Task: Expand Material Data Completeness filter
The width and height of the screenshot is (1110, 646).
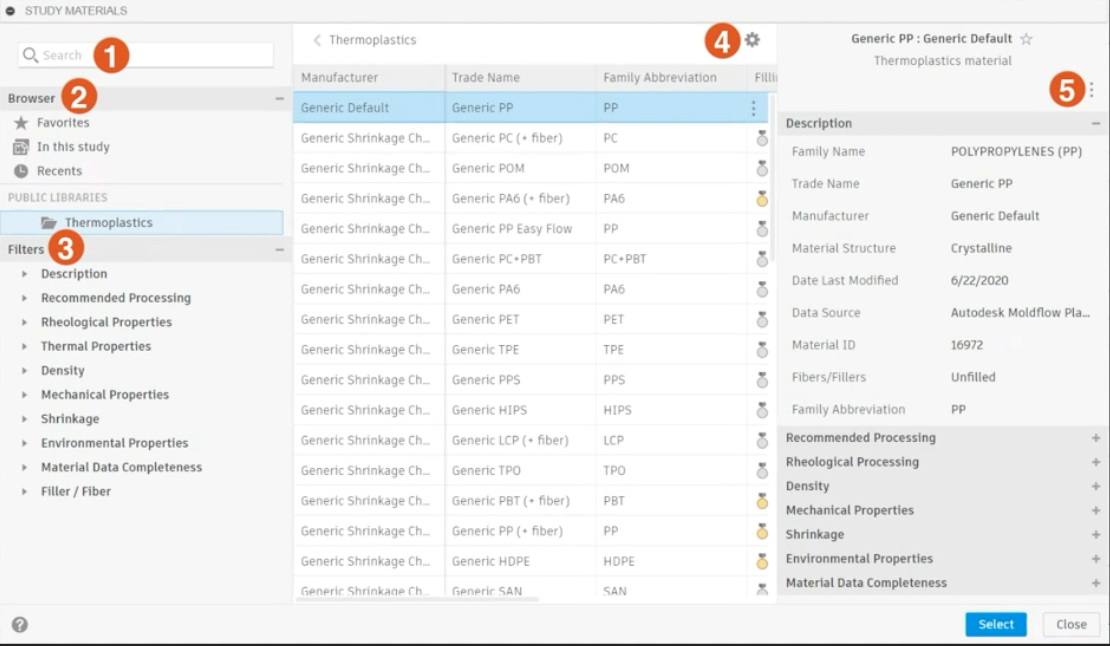Action: click(x=24, y=467)
